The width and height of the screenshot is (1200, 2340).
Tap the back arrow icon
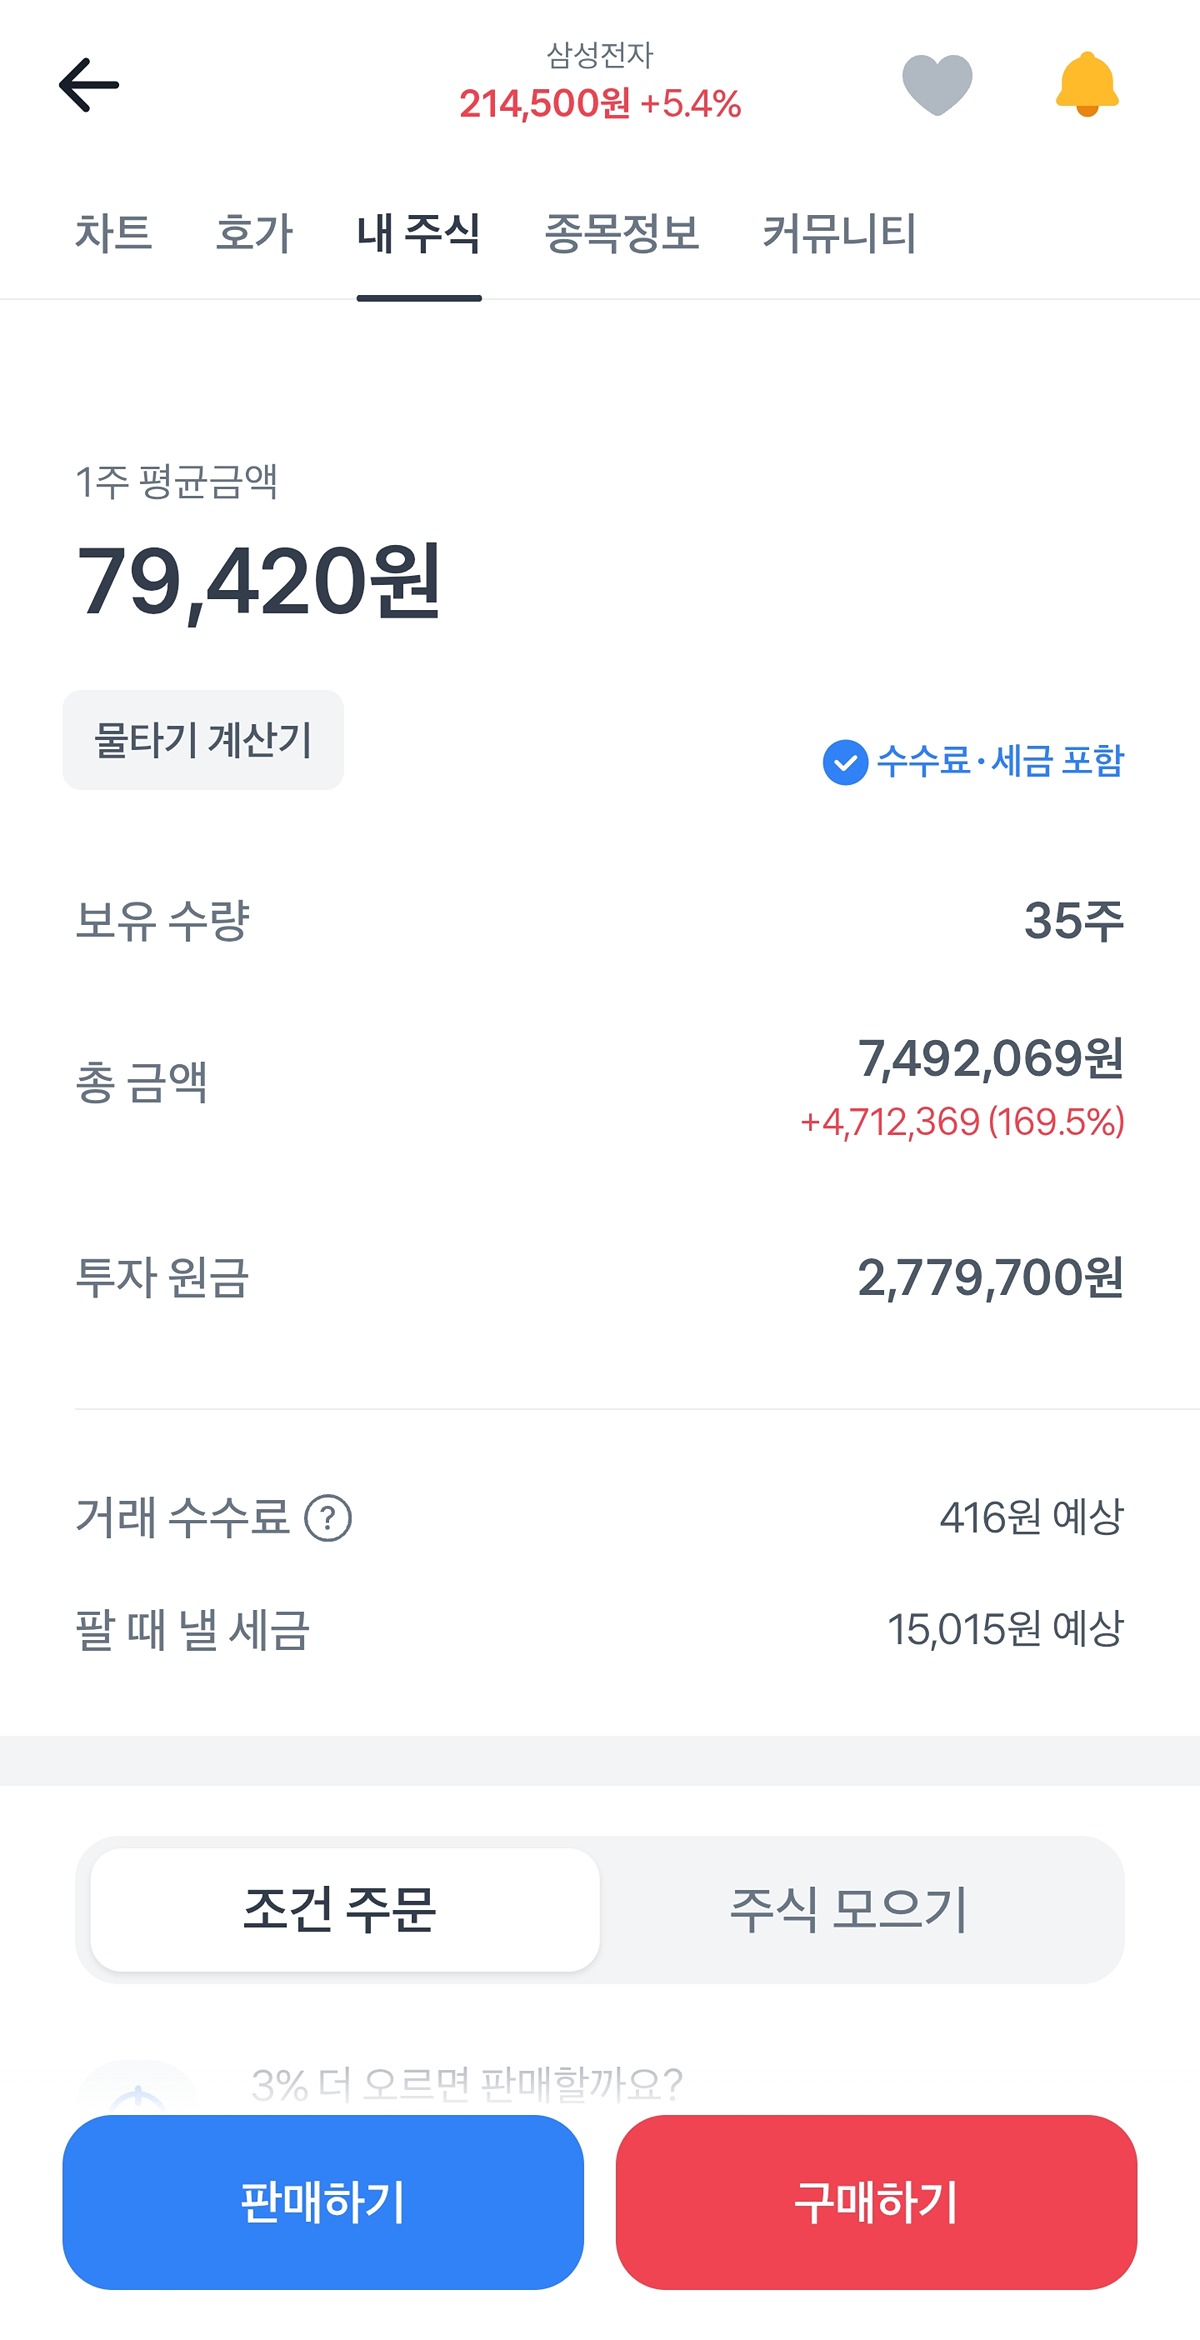tap(89, 85)
